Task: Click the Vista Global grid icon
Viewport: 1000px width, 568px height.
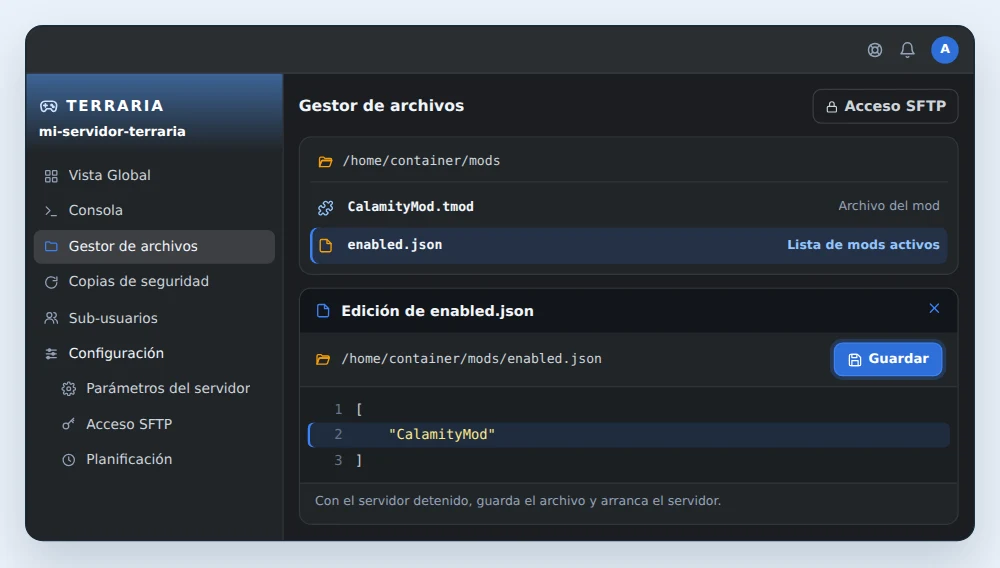Action: pyautogui.click(x=51, y=176)
